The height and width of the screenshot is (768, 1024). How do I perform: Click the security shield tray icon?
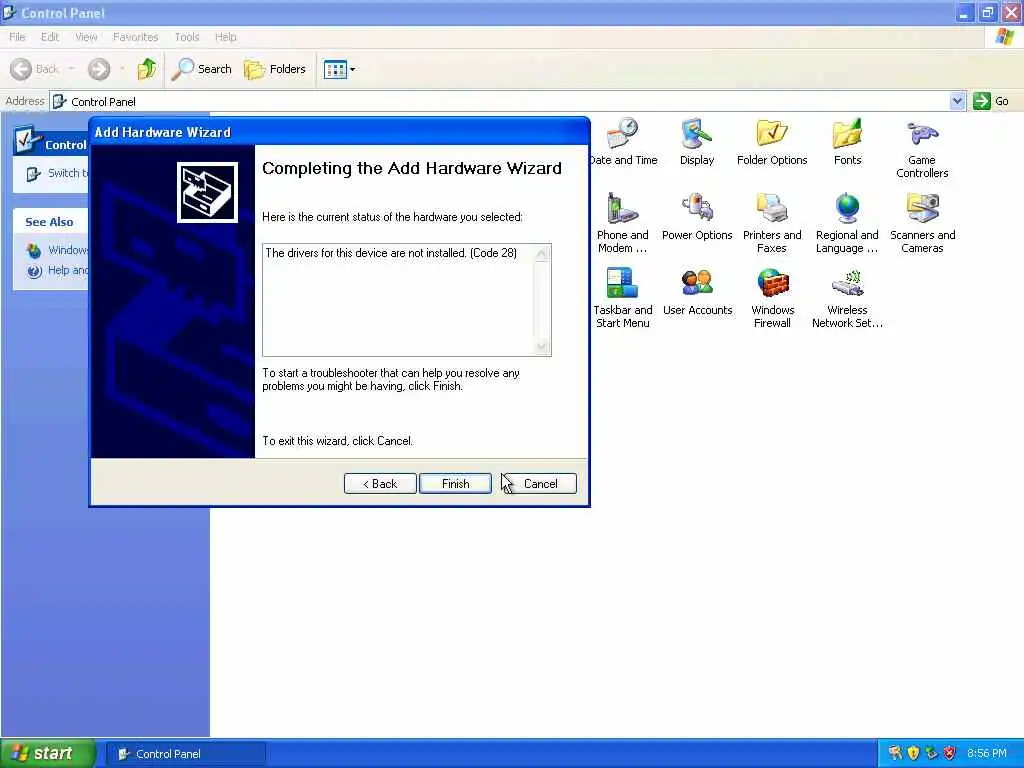[x=913, y=753]
